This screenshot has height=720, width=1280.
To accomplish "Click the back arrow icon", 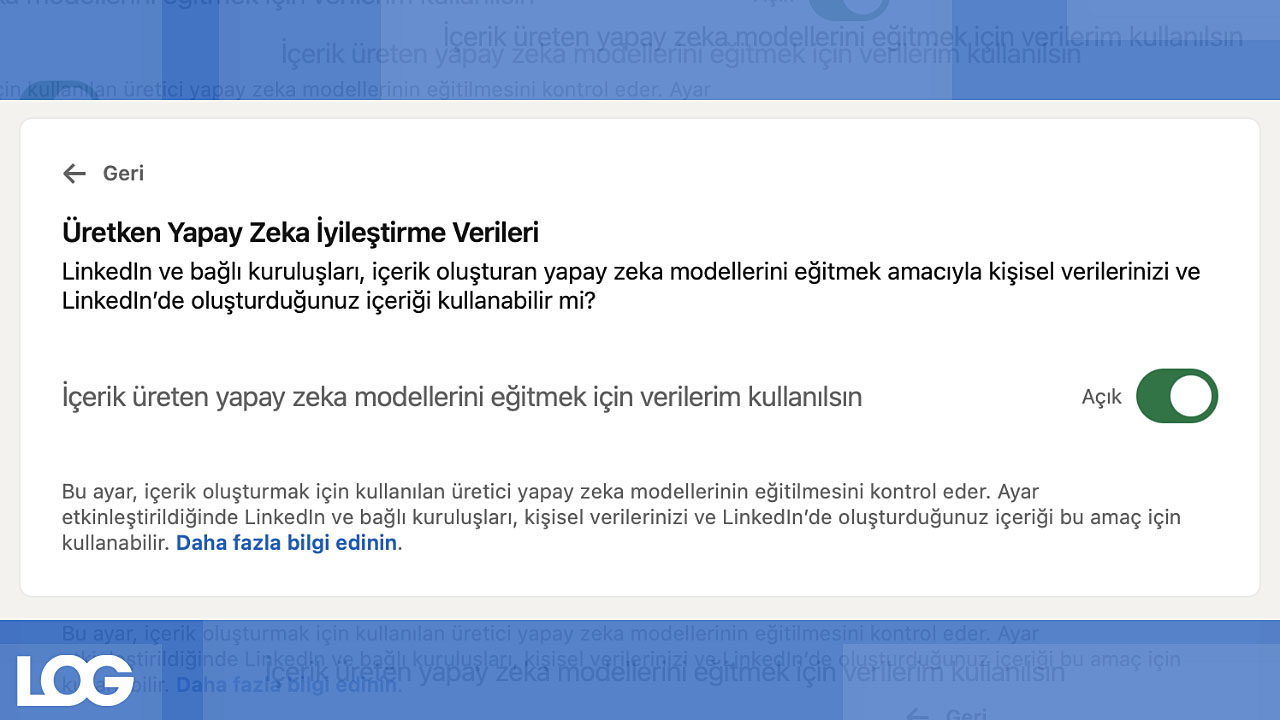I will coord(74,174).
